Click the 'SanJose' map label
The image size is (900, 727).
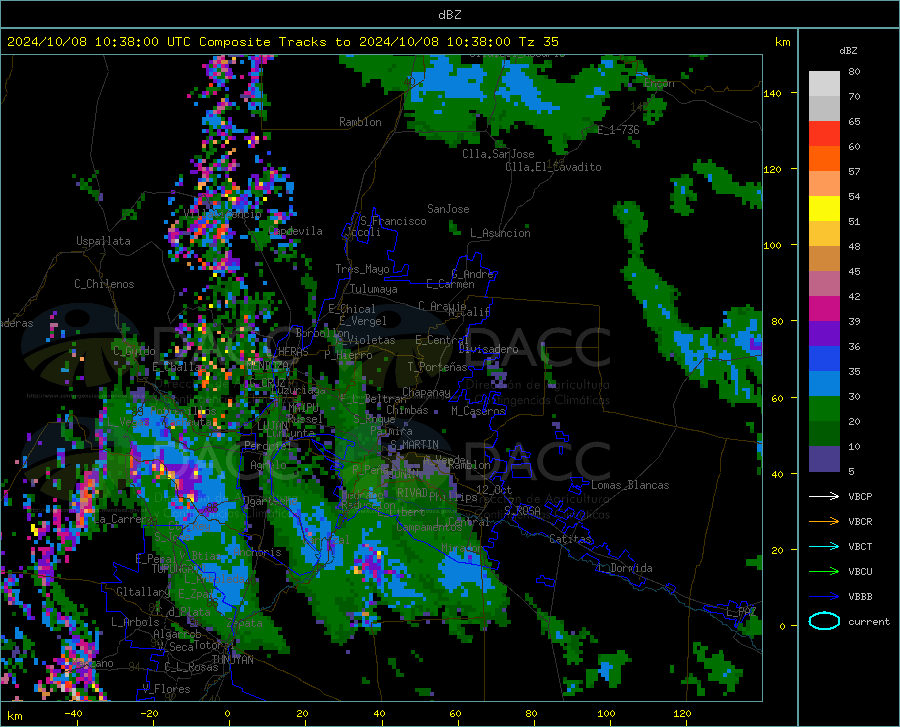448,209
